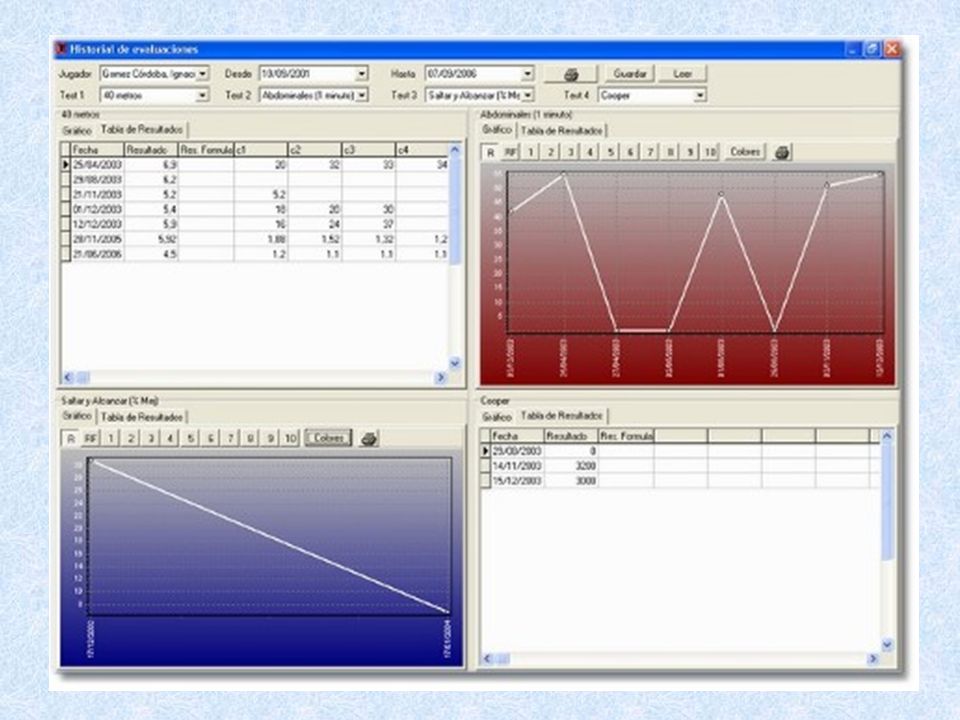Click the Fecha column header in the Cooper table

pyautogui.click(x=517, y=436)
